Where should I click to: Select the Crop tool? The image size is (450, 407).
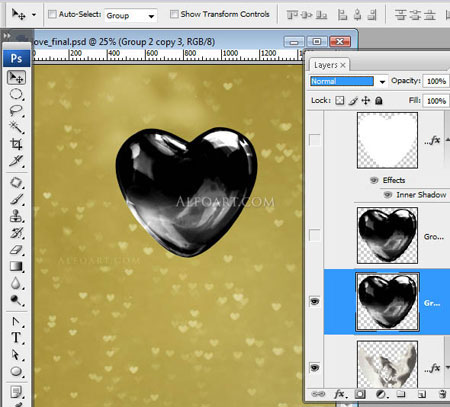click(x=16, y=144)
